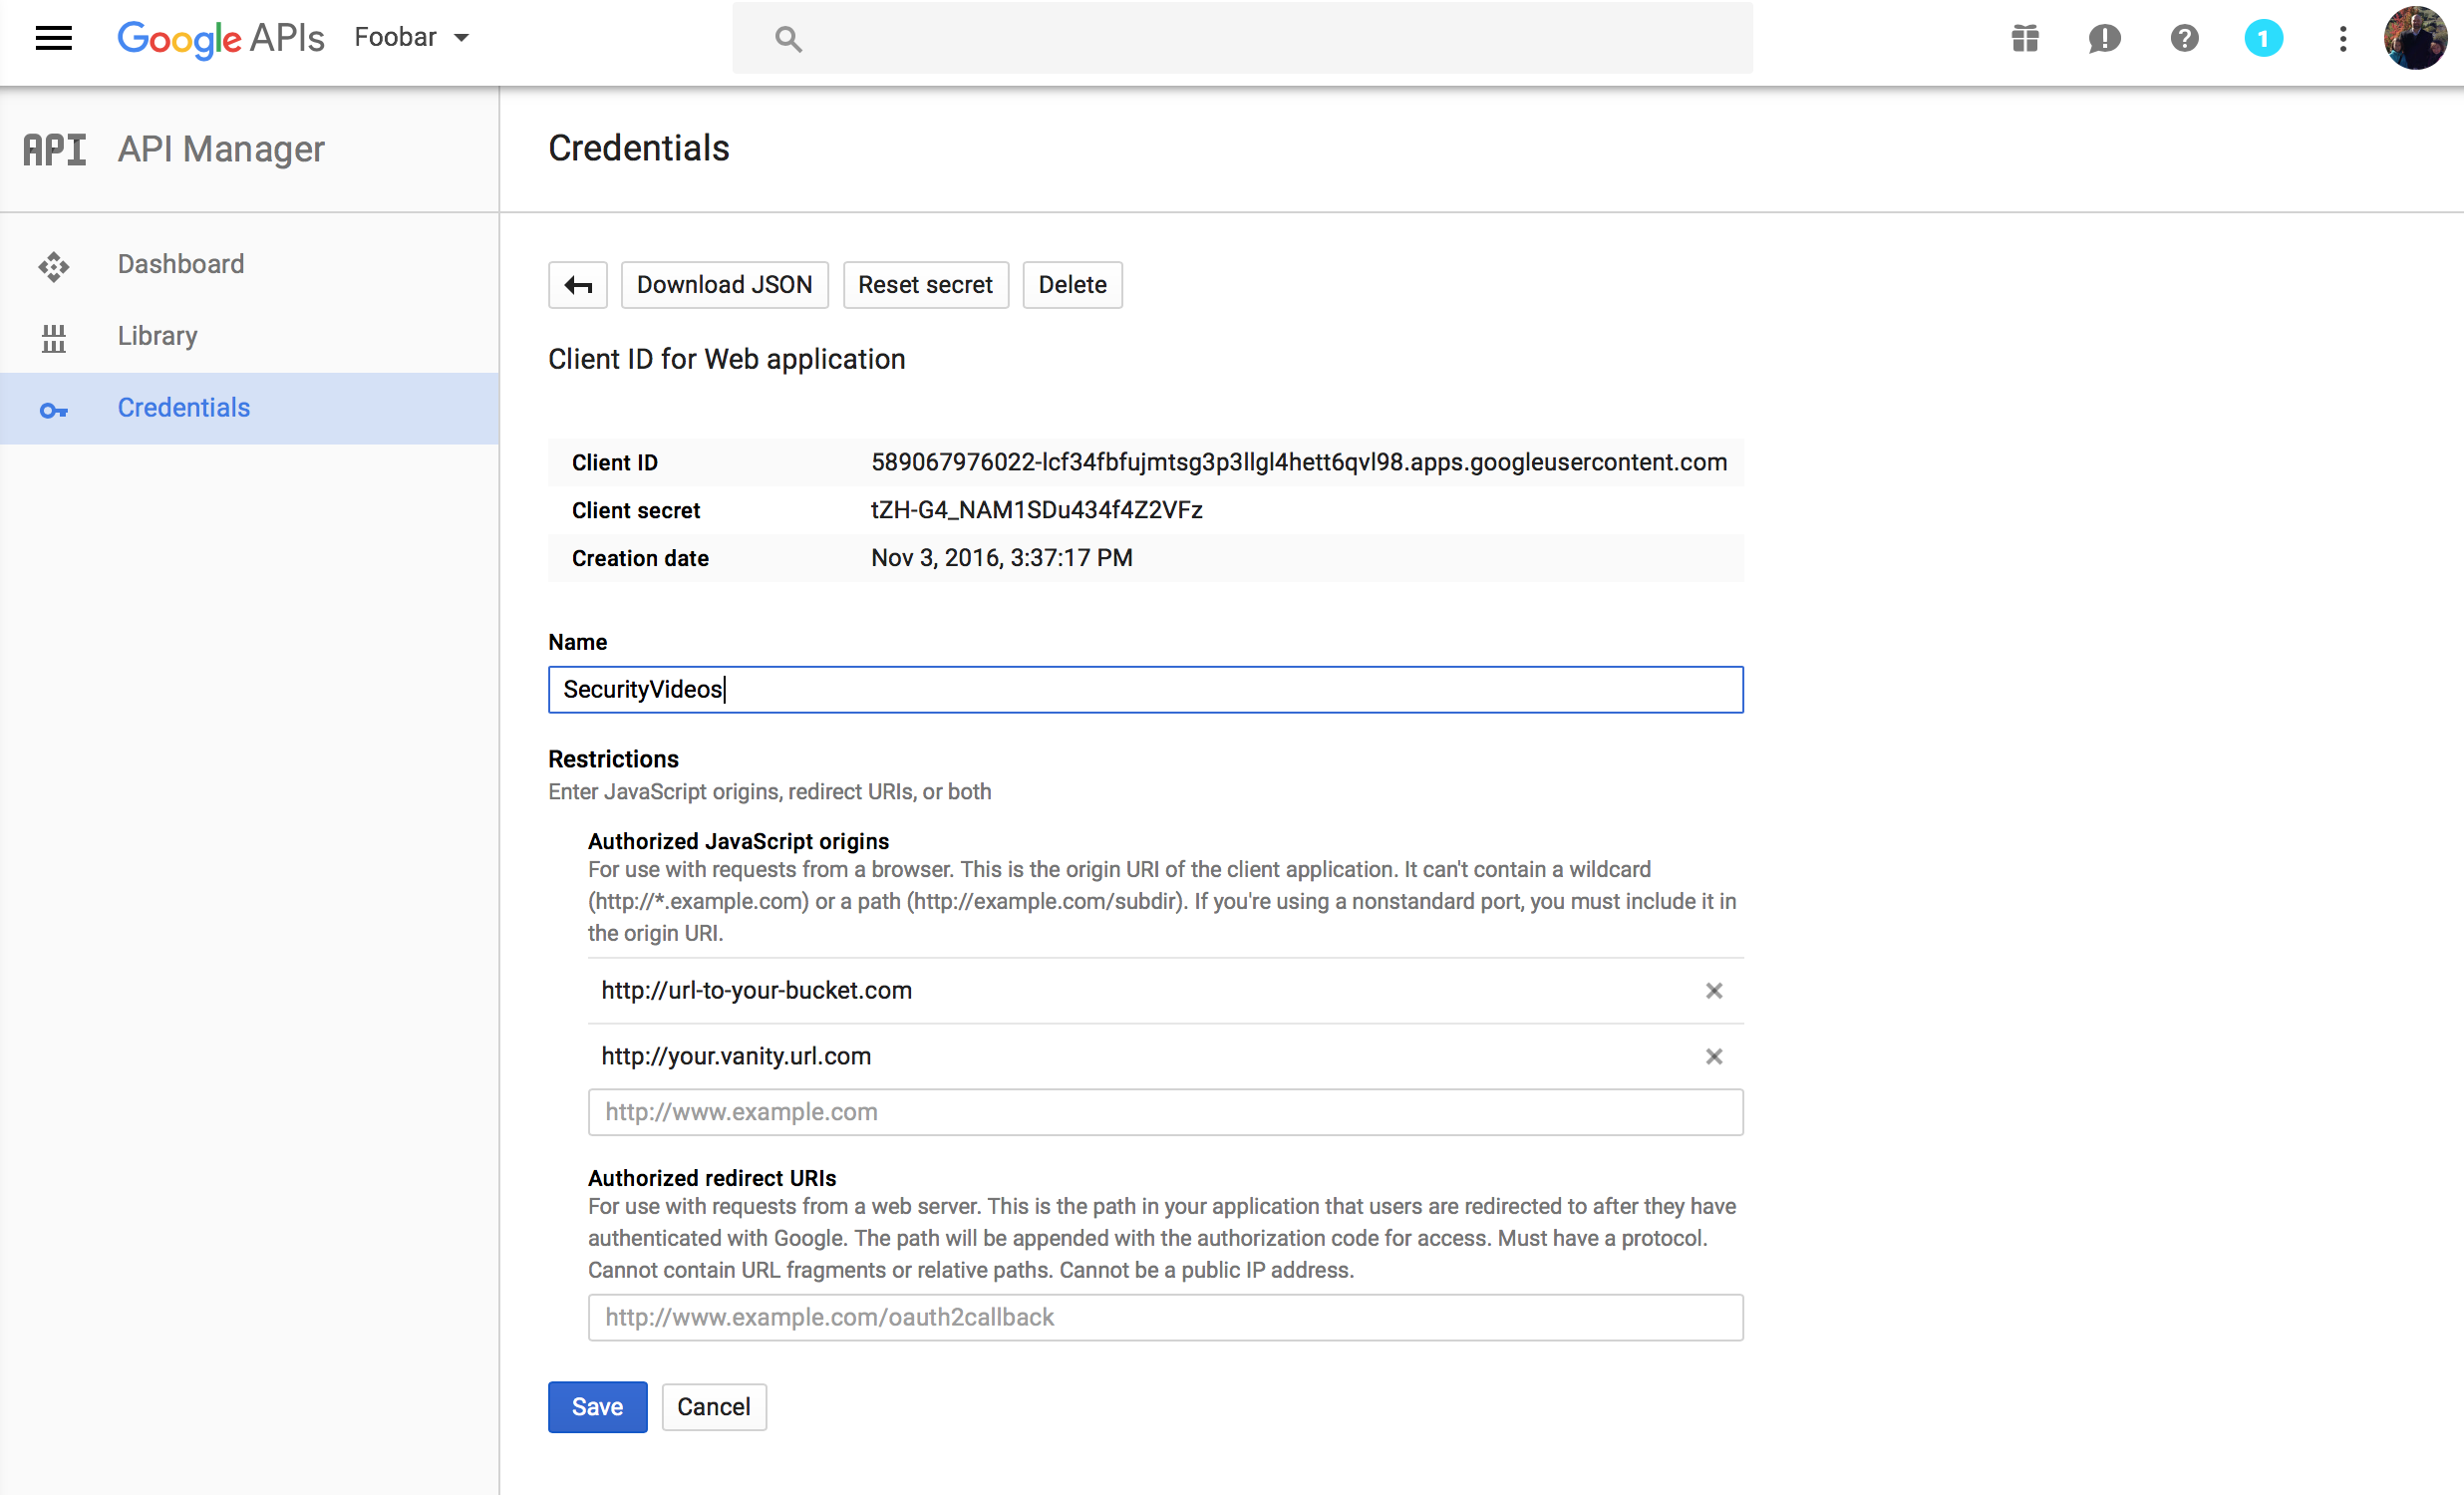The height and width of the screenshot is (1495, 2464).
Task: Select the Client secret value
Action: click(1036, 510)
